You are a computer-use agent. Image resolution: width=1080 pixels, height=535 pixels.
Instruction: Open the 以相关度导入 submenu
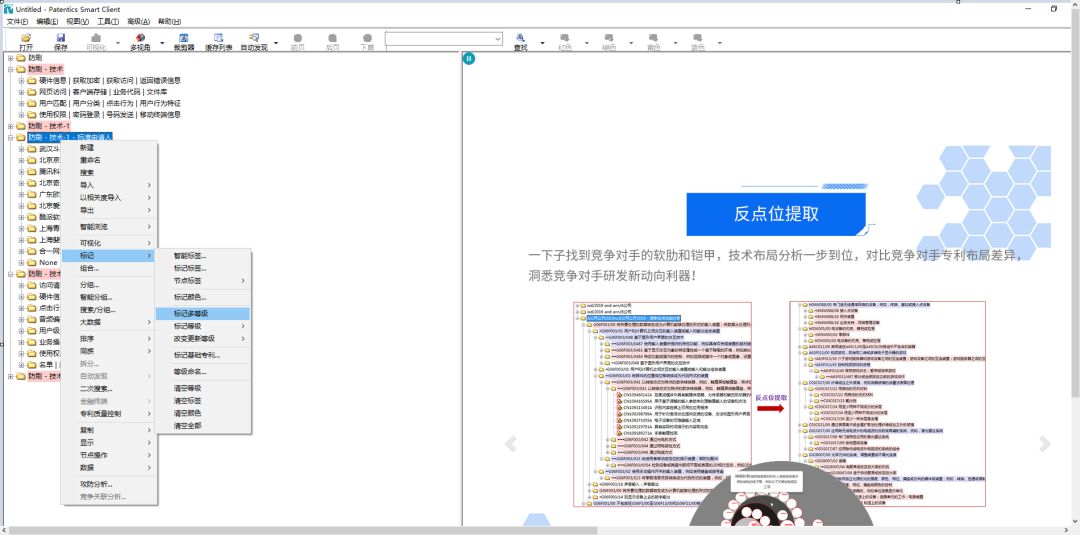tap(109, 198)
